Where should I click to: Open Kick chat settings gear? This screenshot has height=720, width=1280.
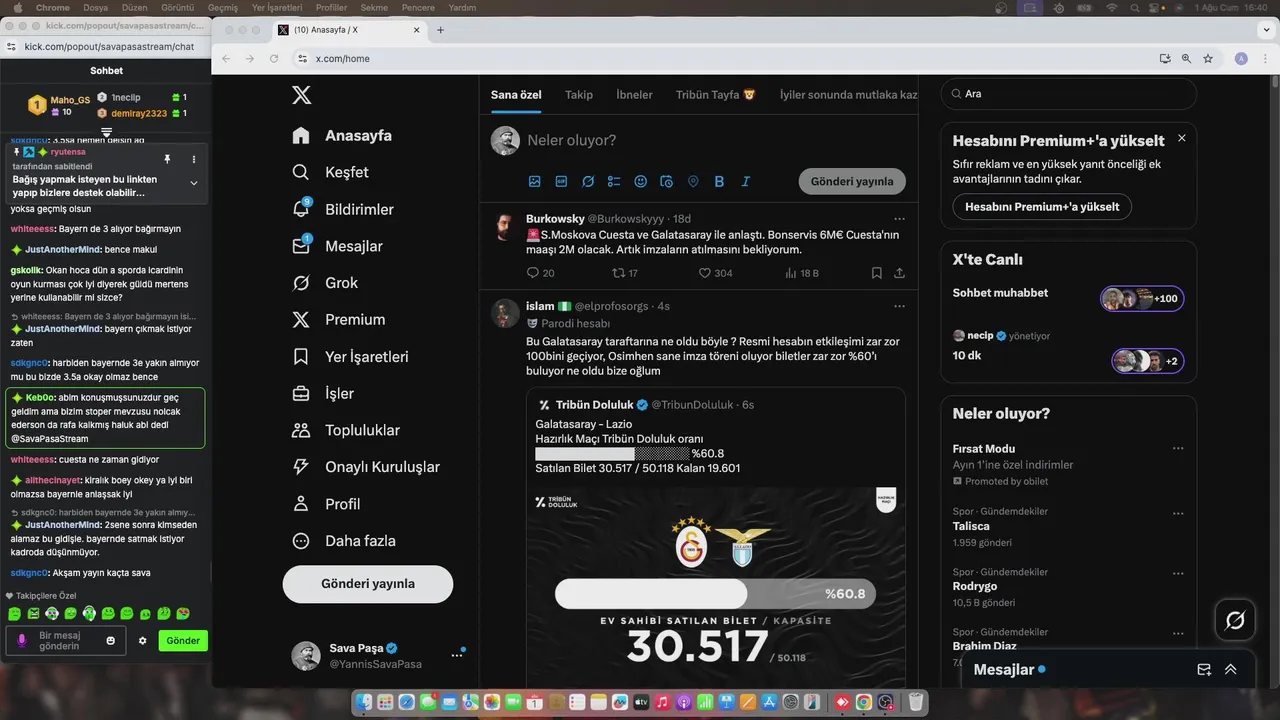[x=142, y=641]
